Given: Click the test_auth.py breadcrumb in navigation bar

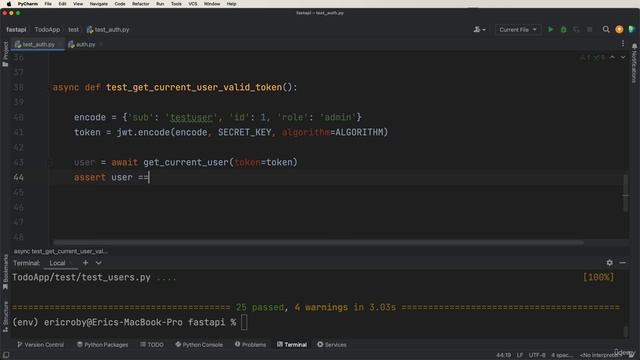Looking at the screenshot, I should pyautogui.click(x=108, y=29).
